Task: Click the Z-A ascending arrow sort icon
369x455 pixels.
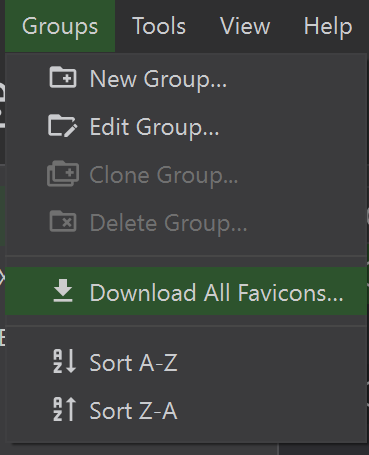Action: [x=65, y=409]
